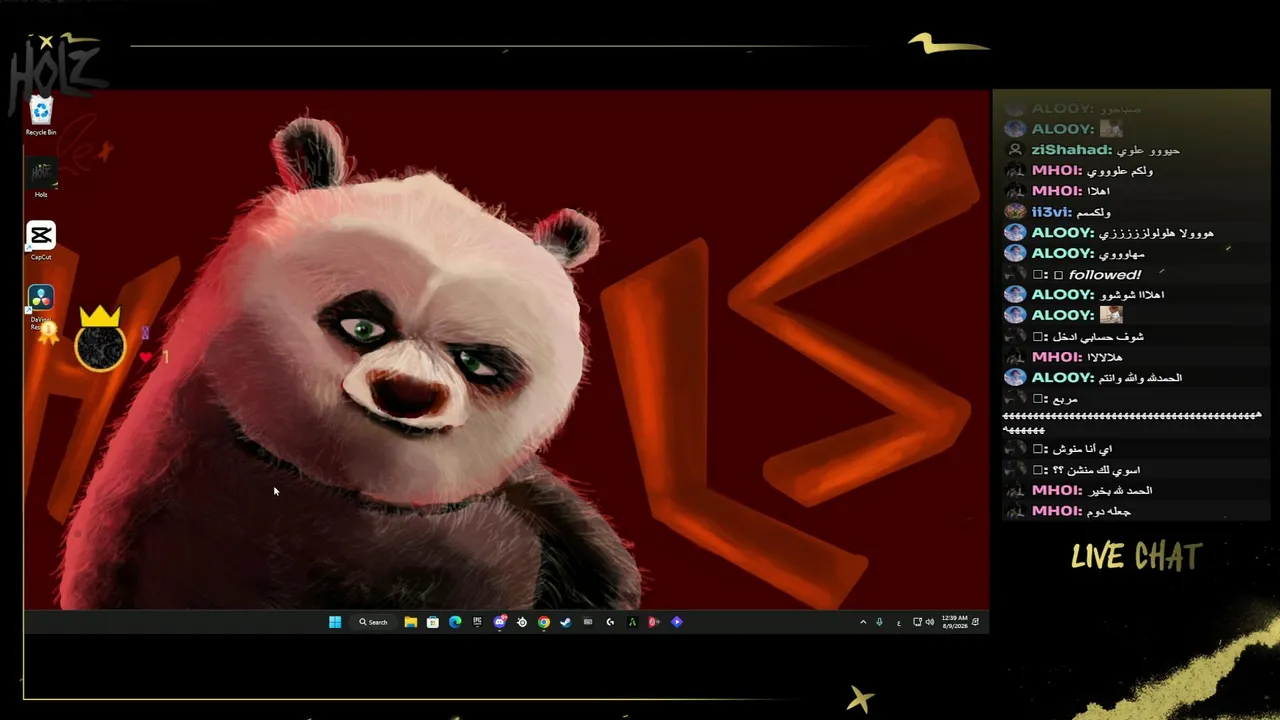Open Epic Games Launcher on the taskbar
Viewport: 1280px width, 720px height.
click(477, 622)
